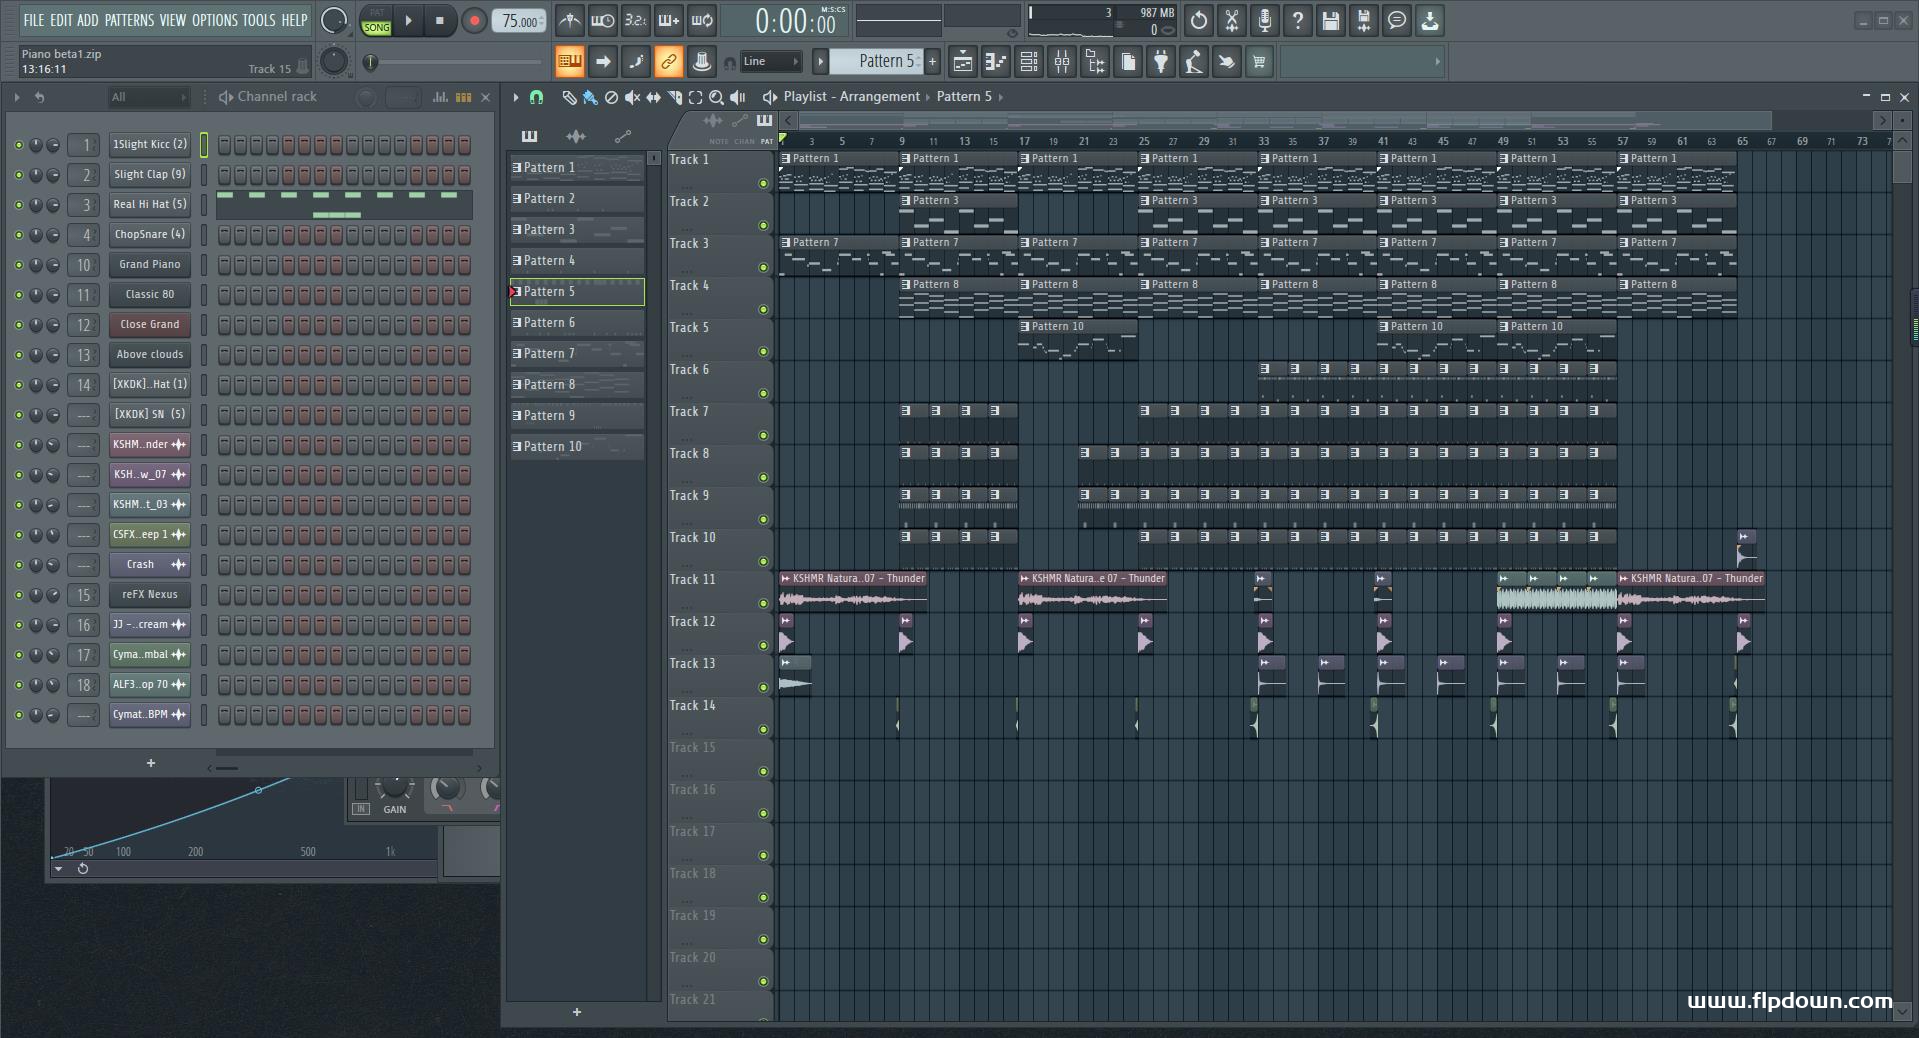Toggle multilink to controllers icon
Screen dimensions: 1919x1038
click(702, 62)
